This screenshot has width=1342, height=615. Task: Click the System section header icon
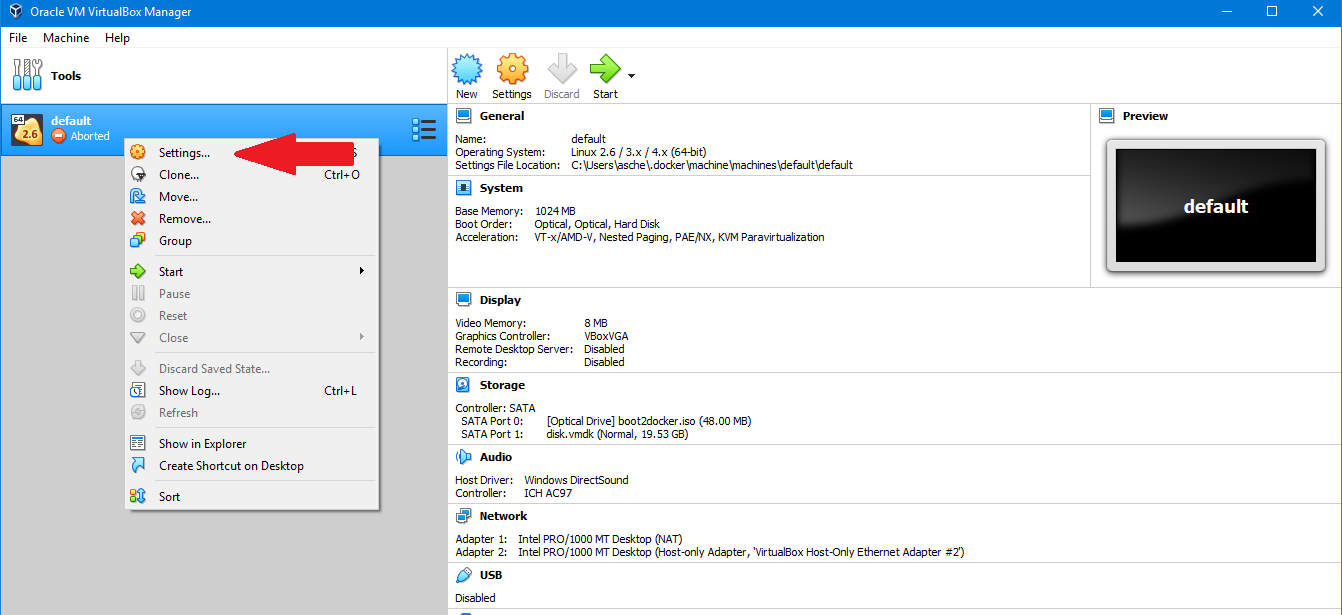tap(464, 188)
